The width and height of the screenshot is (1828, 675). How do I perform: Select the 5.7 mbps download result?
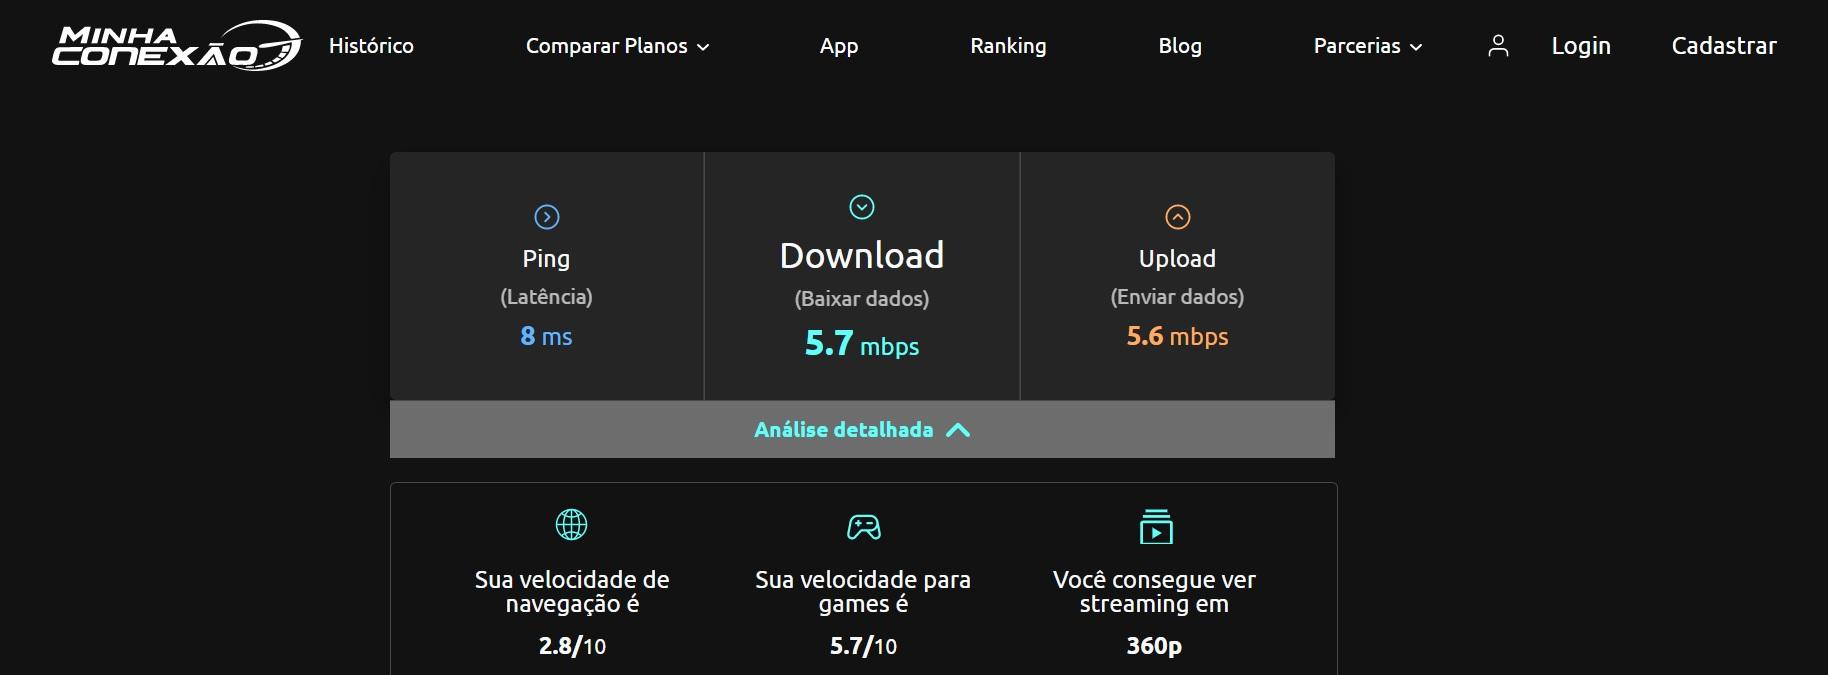click(862, 344)
